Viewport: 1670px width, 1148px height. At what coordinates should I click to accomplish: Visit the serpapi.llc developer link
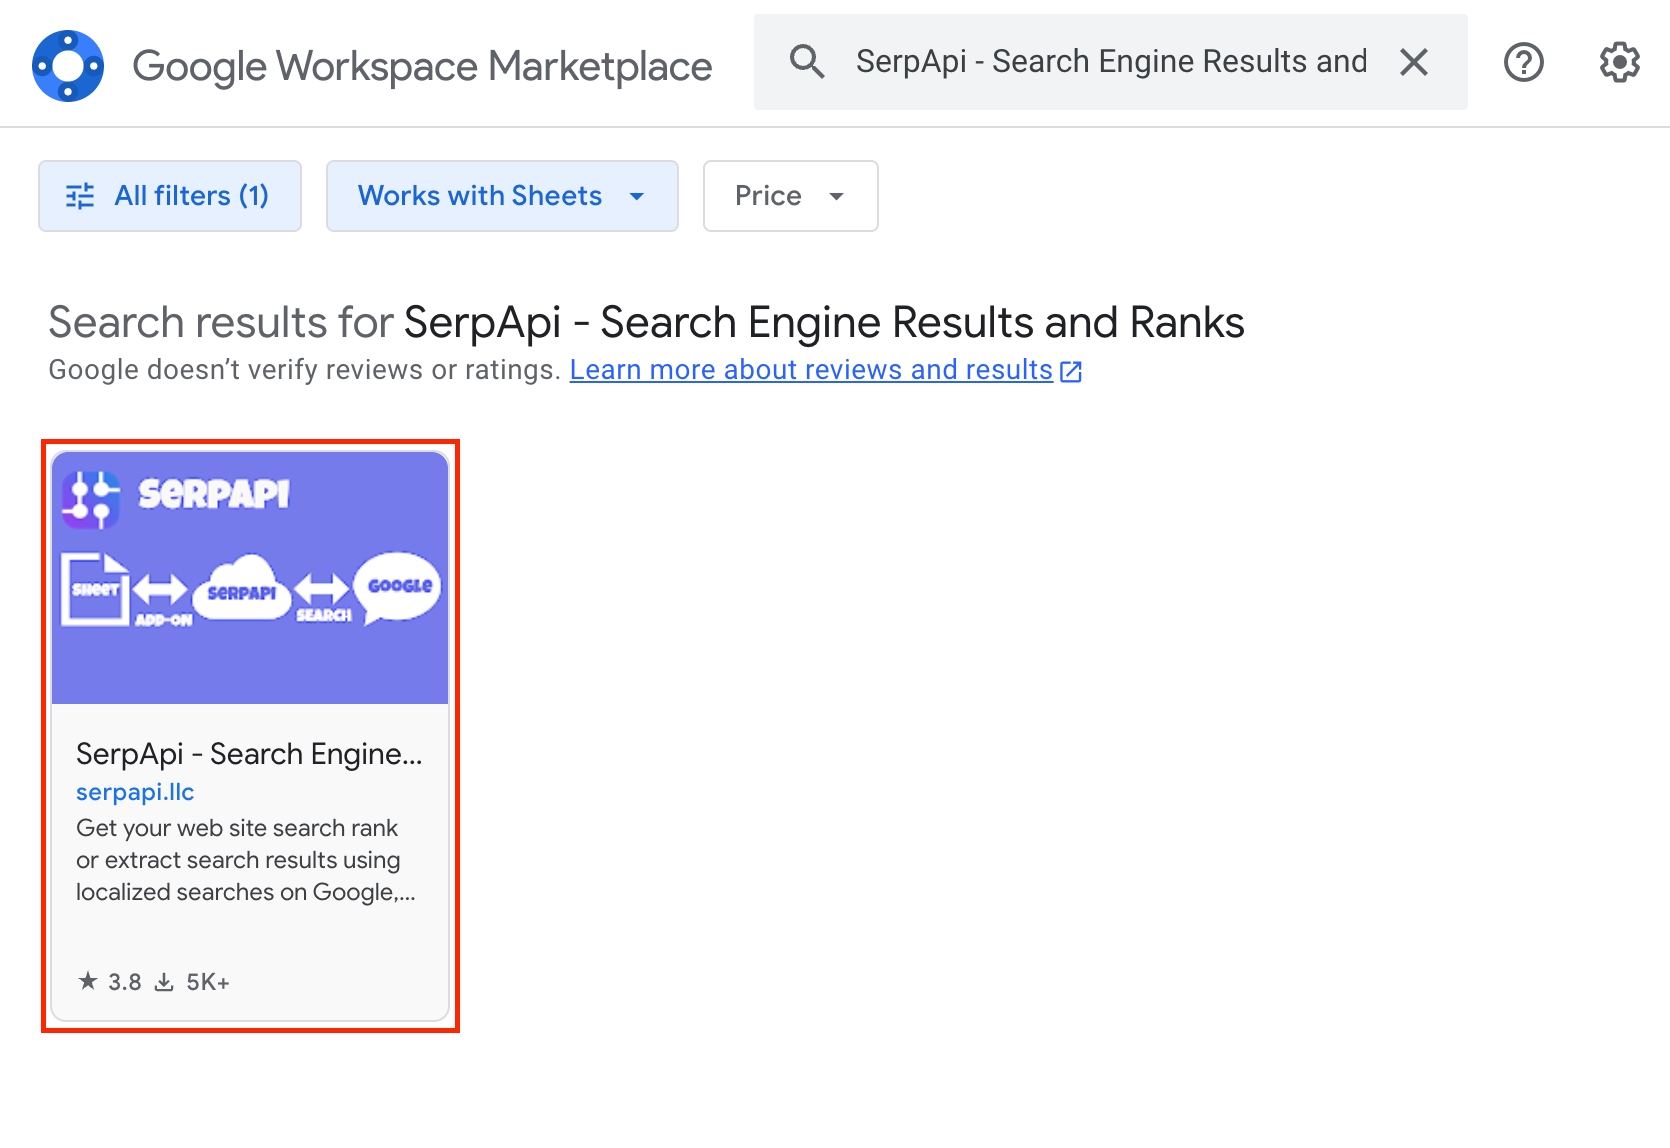(135, 792)
